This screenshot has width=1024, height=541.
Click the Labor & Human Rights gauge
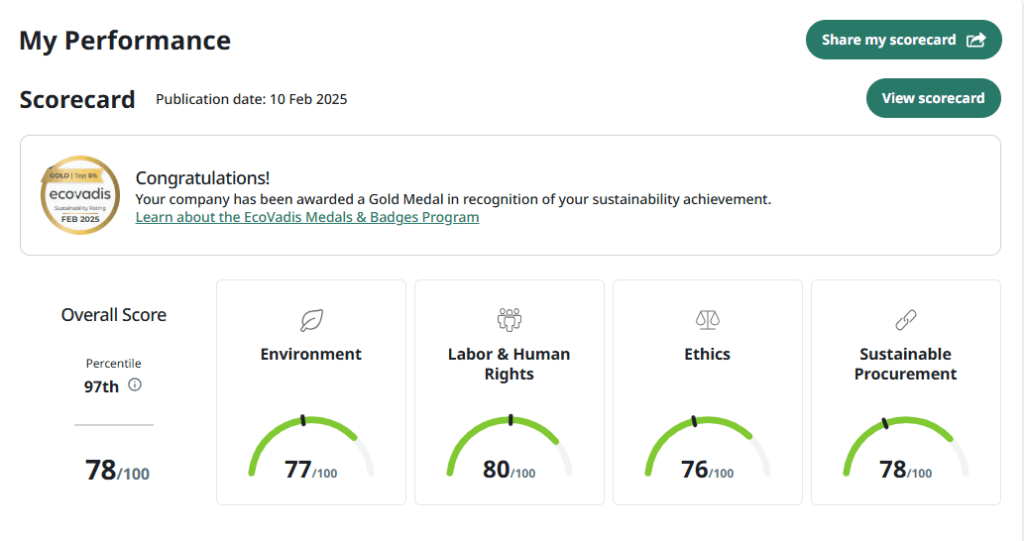[509, 448]
